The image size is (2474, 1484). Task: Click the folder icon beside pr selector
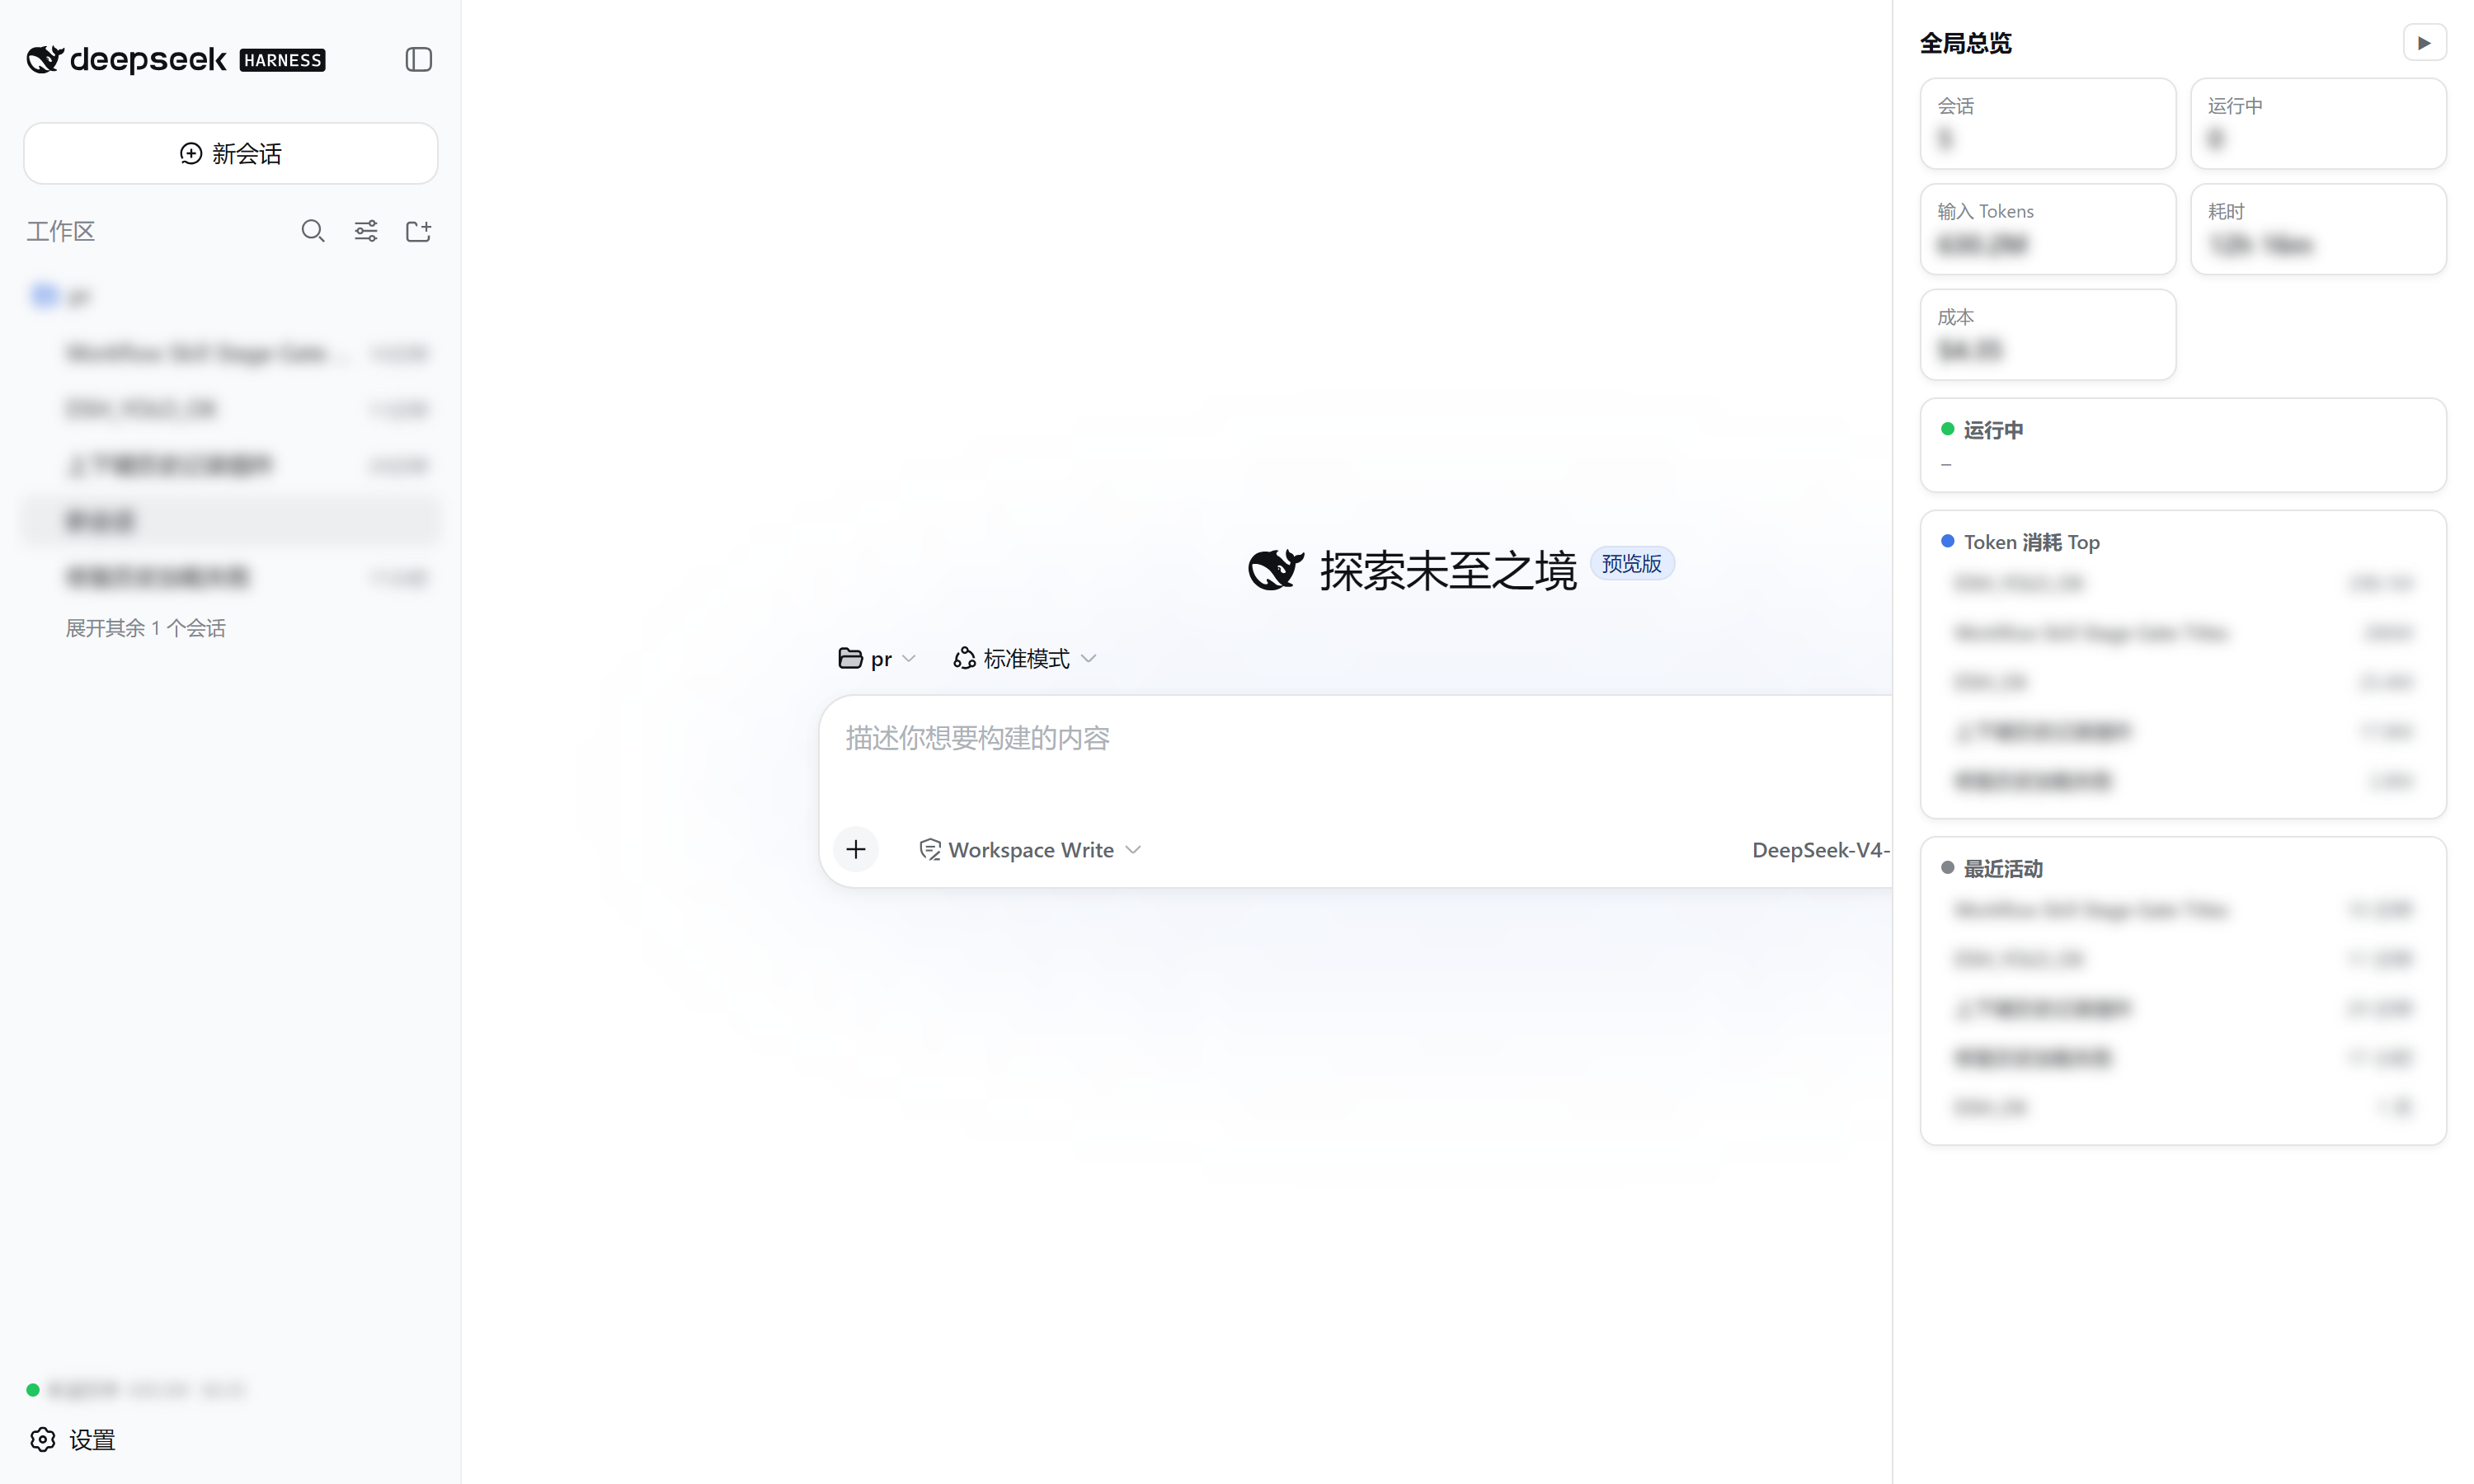[850, 658]
